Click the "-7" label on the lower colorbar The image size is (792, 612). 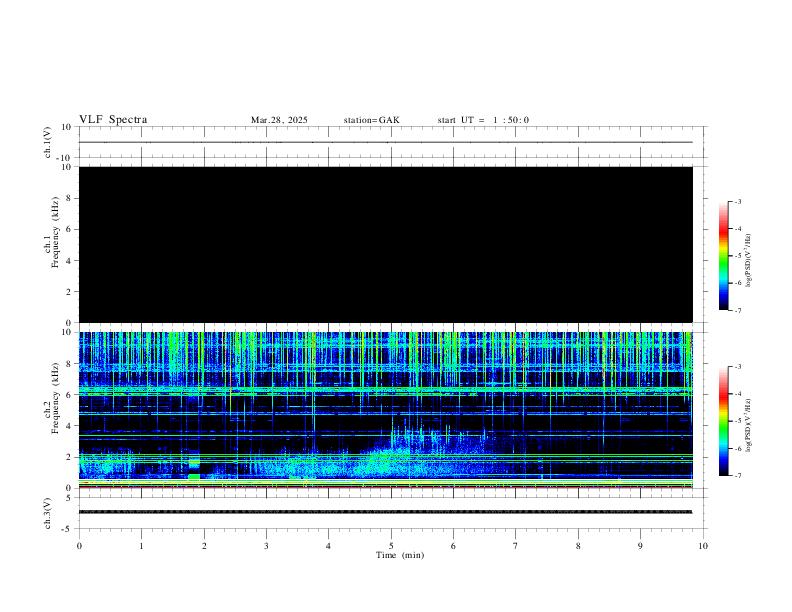(x=738, y=476)
